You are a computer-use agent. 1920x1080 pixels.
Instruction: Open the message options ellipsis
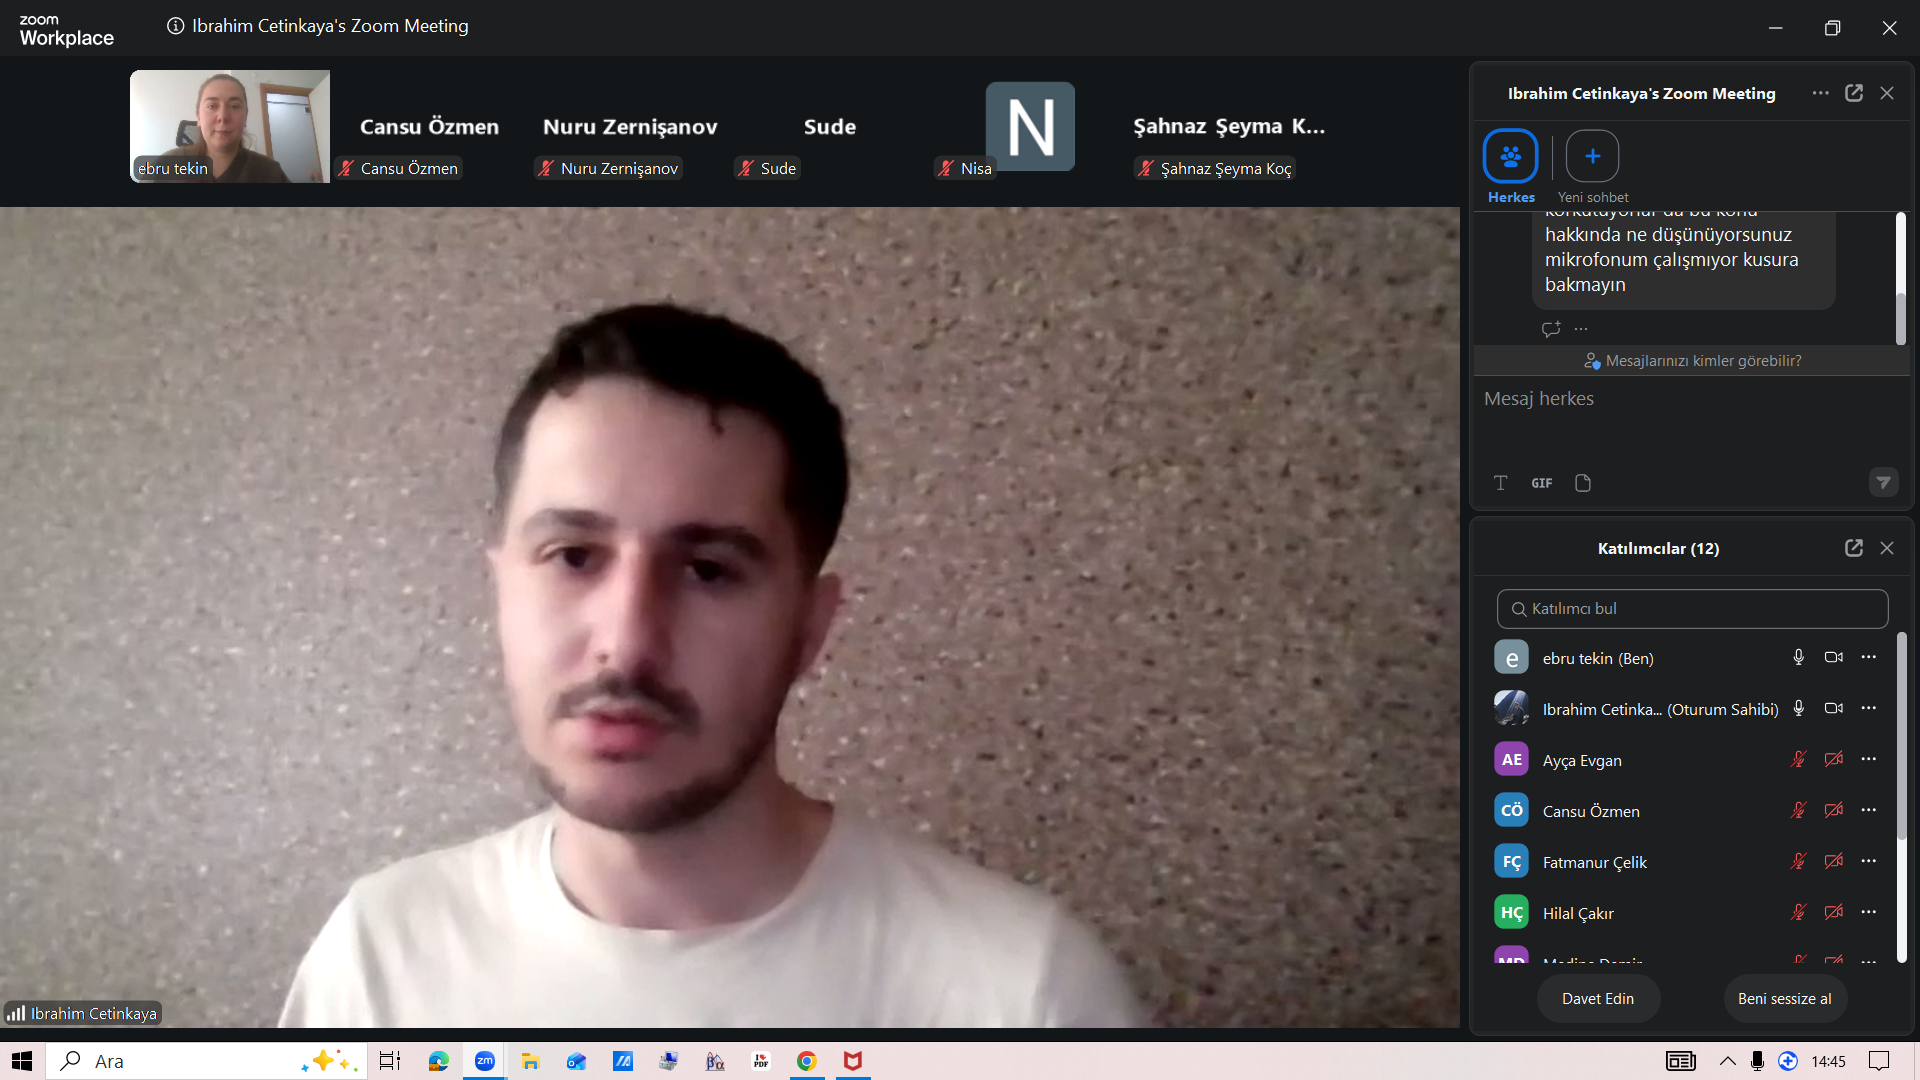pyautogui.click(x=1581, y=328)
